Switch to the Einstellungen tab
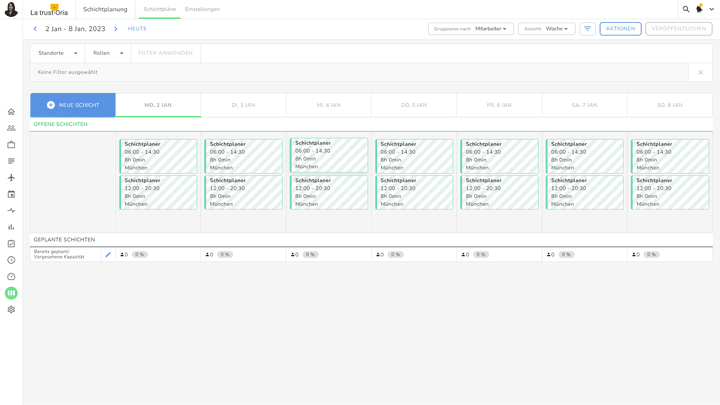Viewport: 720px width, 405px height. point(202,9)
